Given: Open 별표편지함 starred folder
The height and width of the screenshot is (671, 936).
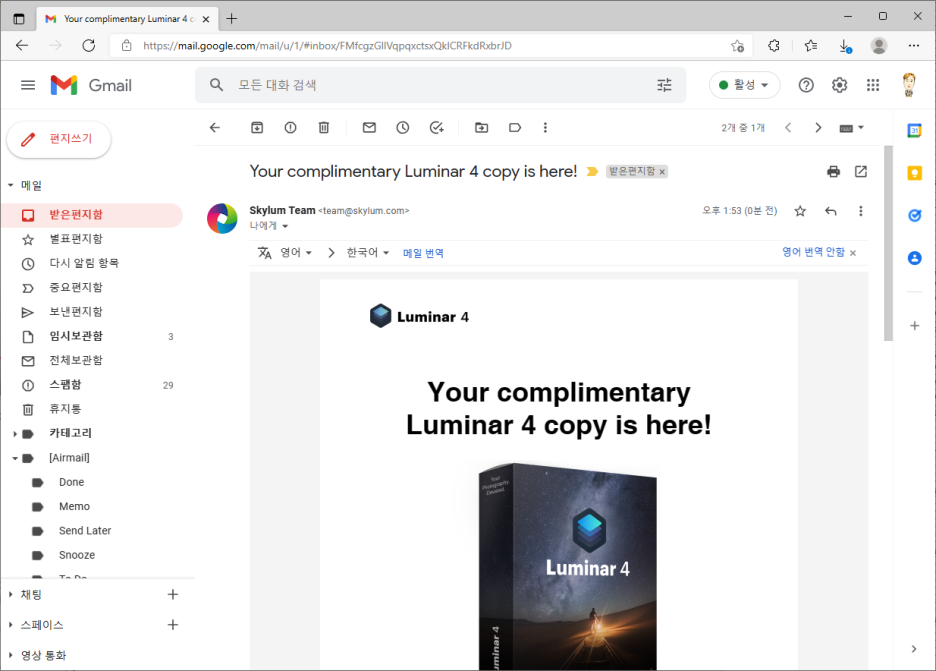Looking at the screenshot, I should (92, 239).
